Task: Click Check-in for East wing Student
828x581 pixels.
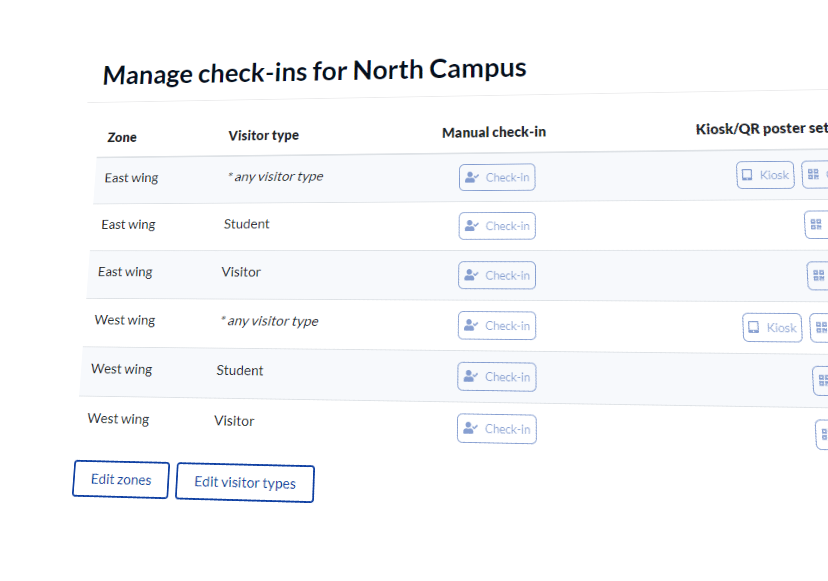Action: click(x=497, y=226)
